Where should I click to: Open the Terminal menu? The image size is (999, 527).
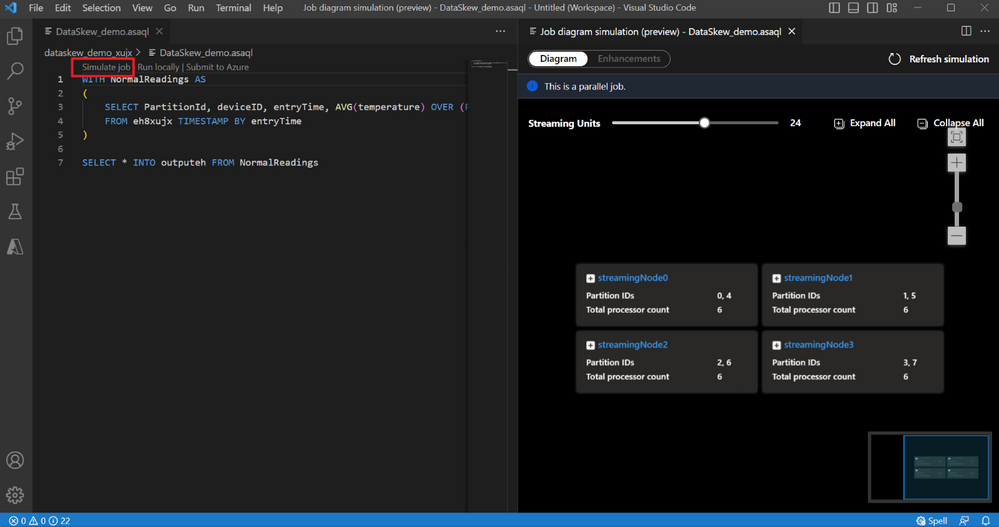tap(233, 8)
